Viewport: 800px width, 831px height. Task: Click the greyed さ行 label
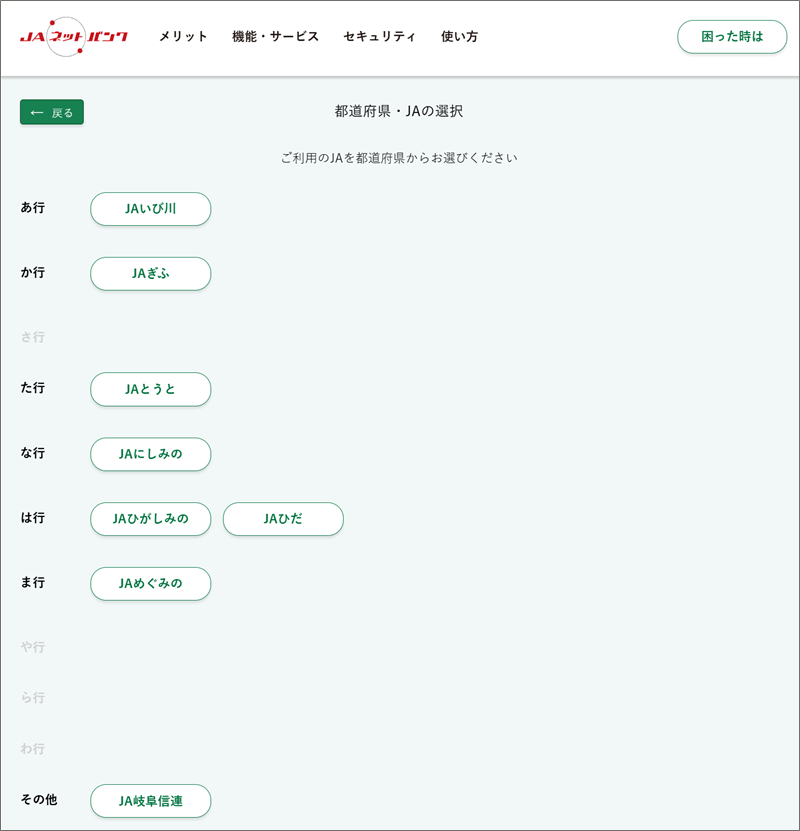33,337
